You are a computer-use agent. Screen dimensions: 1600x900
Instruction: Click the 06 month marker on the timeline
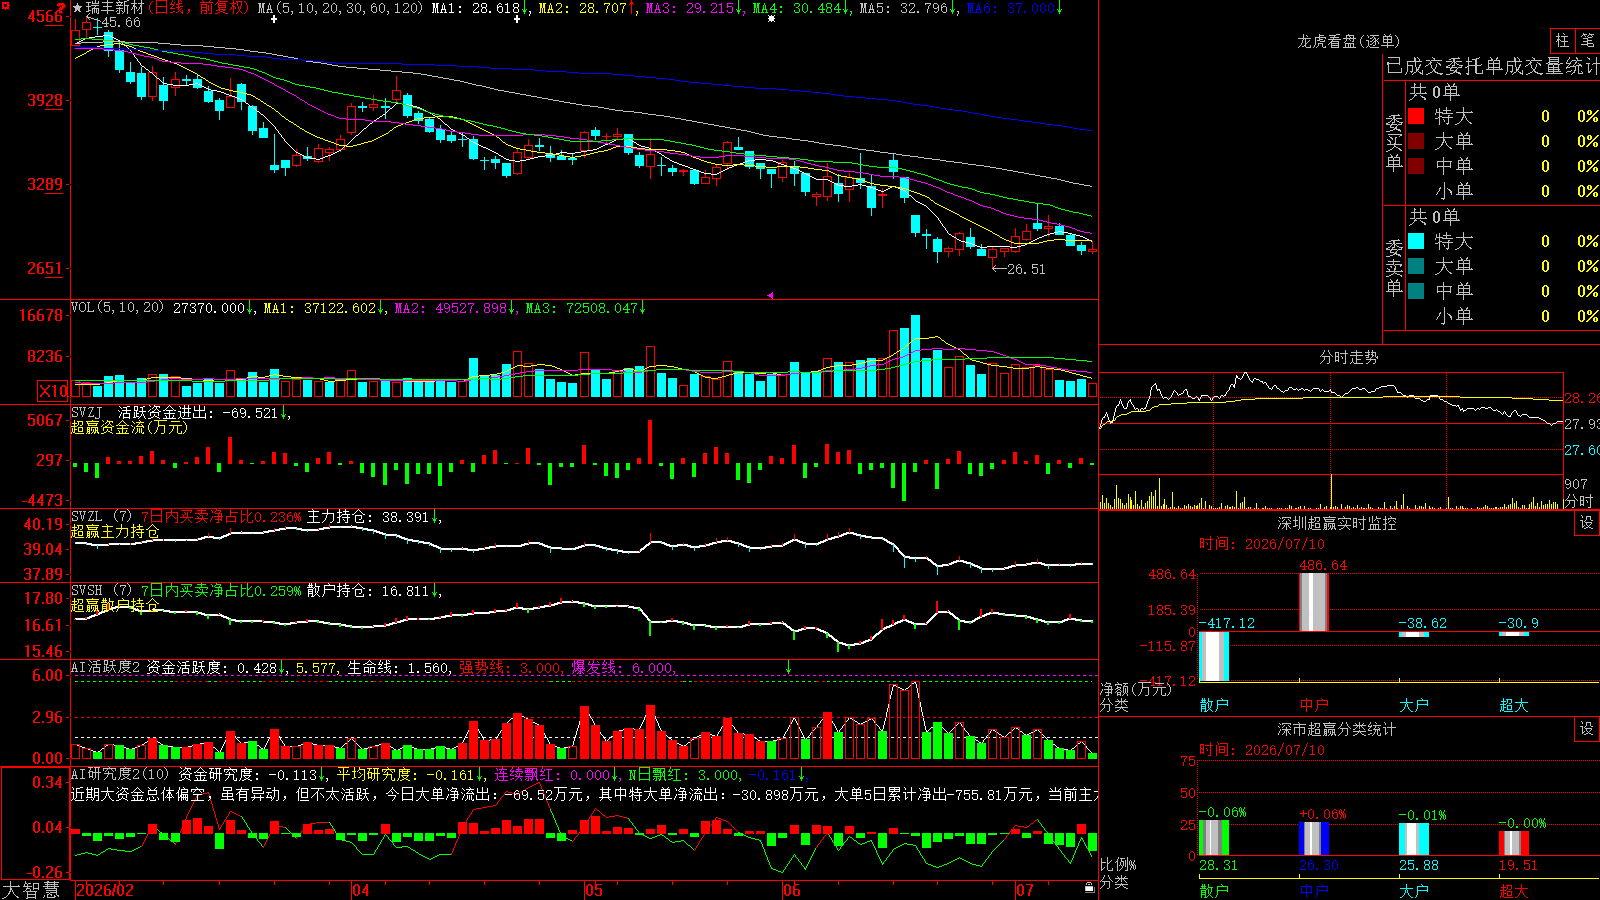tap(792, 890)
